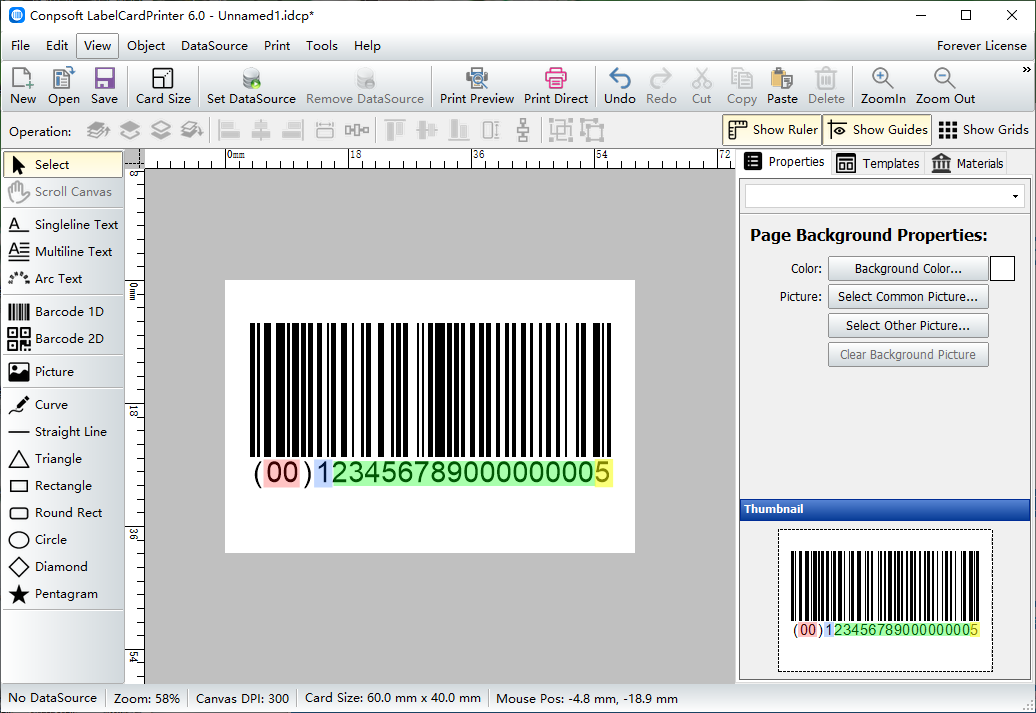Click the Delete trash icon
Image resolution: width=1036 pixels, height=713 pixels.
tap(826, 86)
